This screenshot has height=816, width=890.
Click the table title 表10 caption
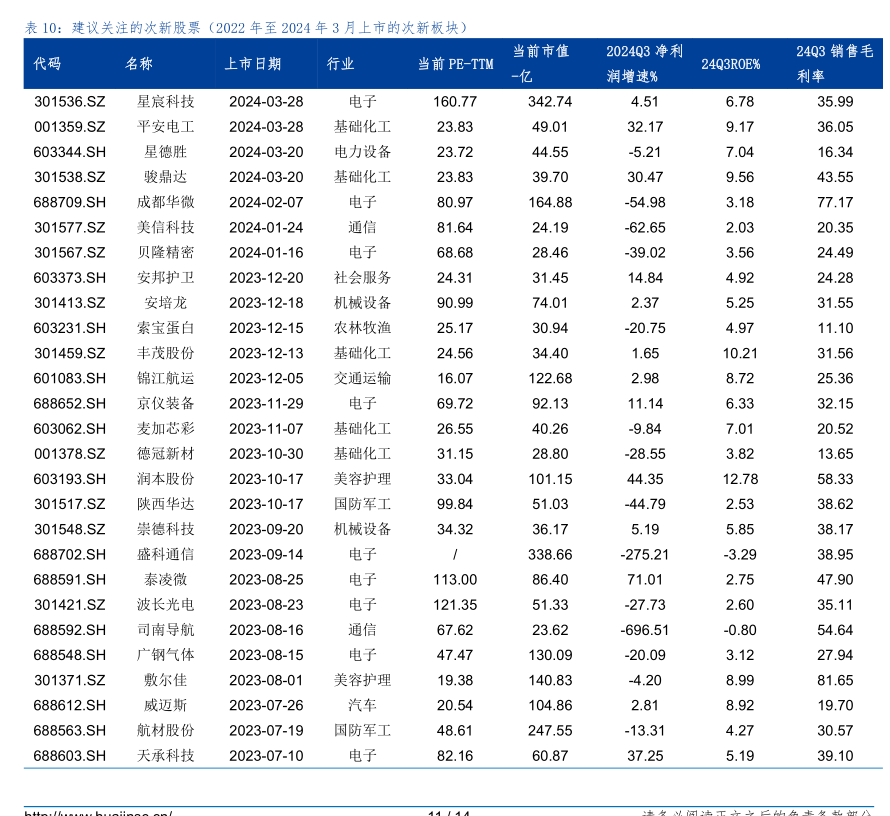click(x=246, y=28)
